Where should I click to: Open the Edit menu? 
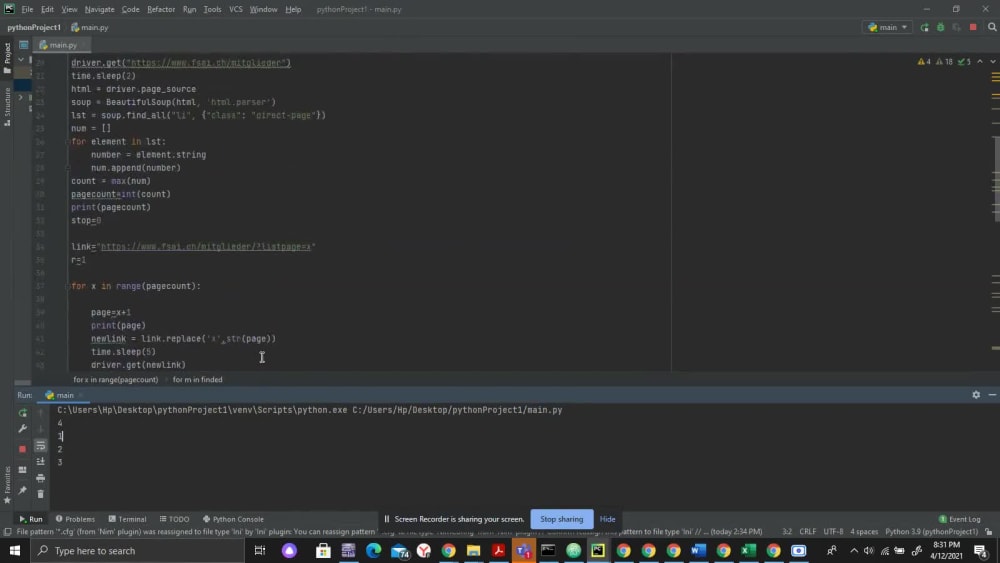pyautogui.click(x=47, y=10)
